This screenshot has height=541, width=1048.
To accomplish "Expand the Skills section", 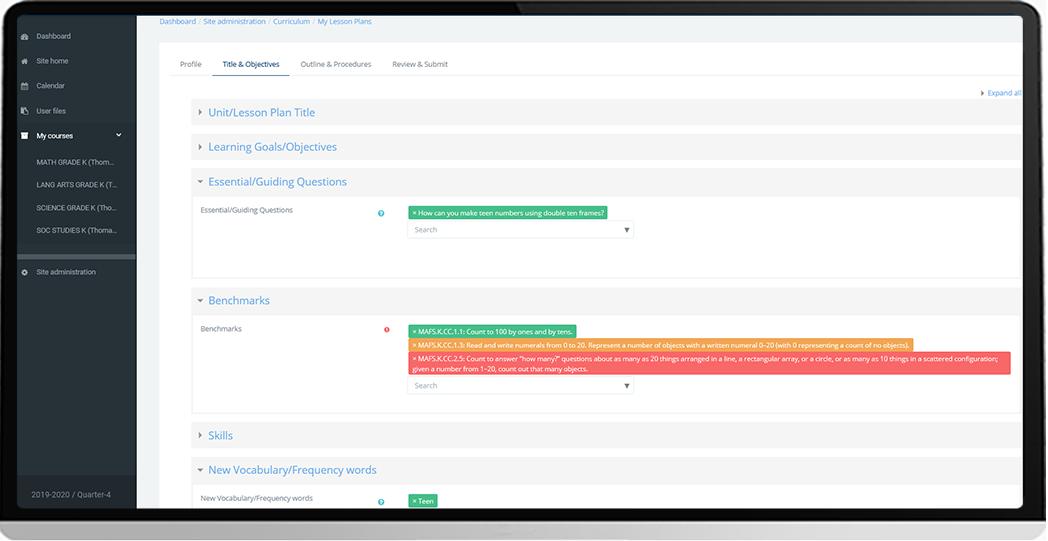I will click(220, 436).
